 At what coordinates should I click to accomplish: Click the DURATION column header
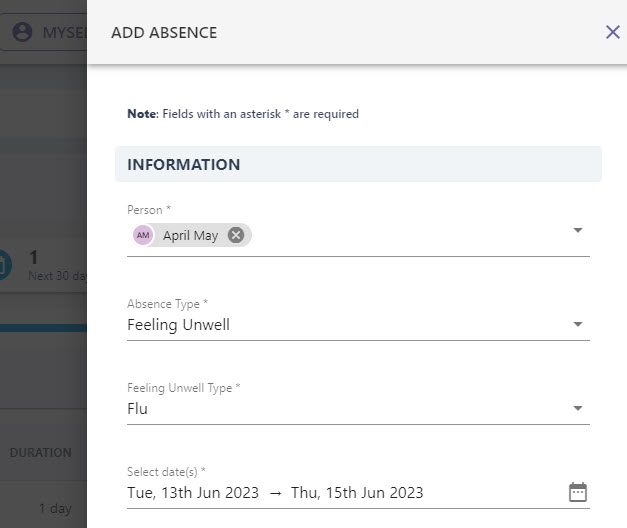pyautogui.click(x=40, y=452)
